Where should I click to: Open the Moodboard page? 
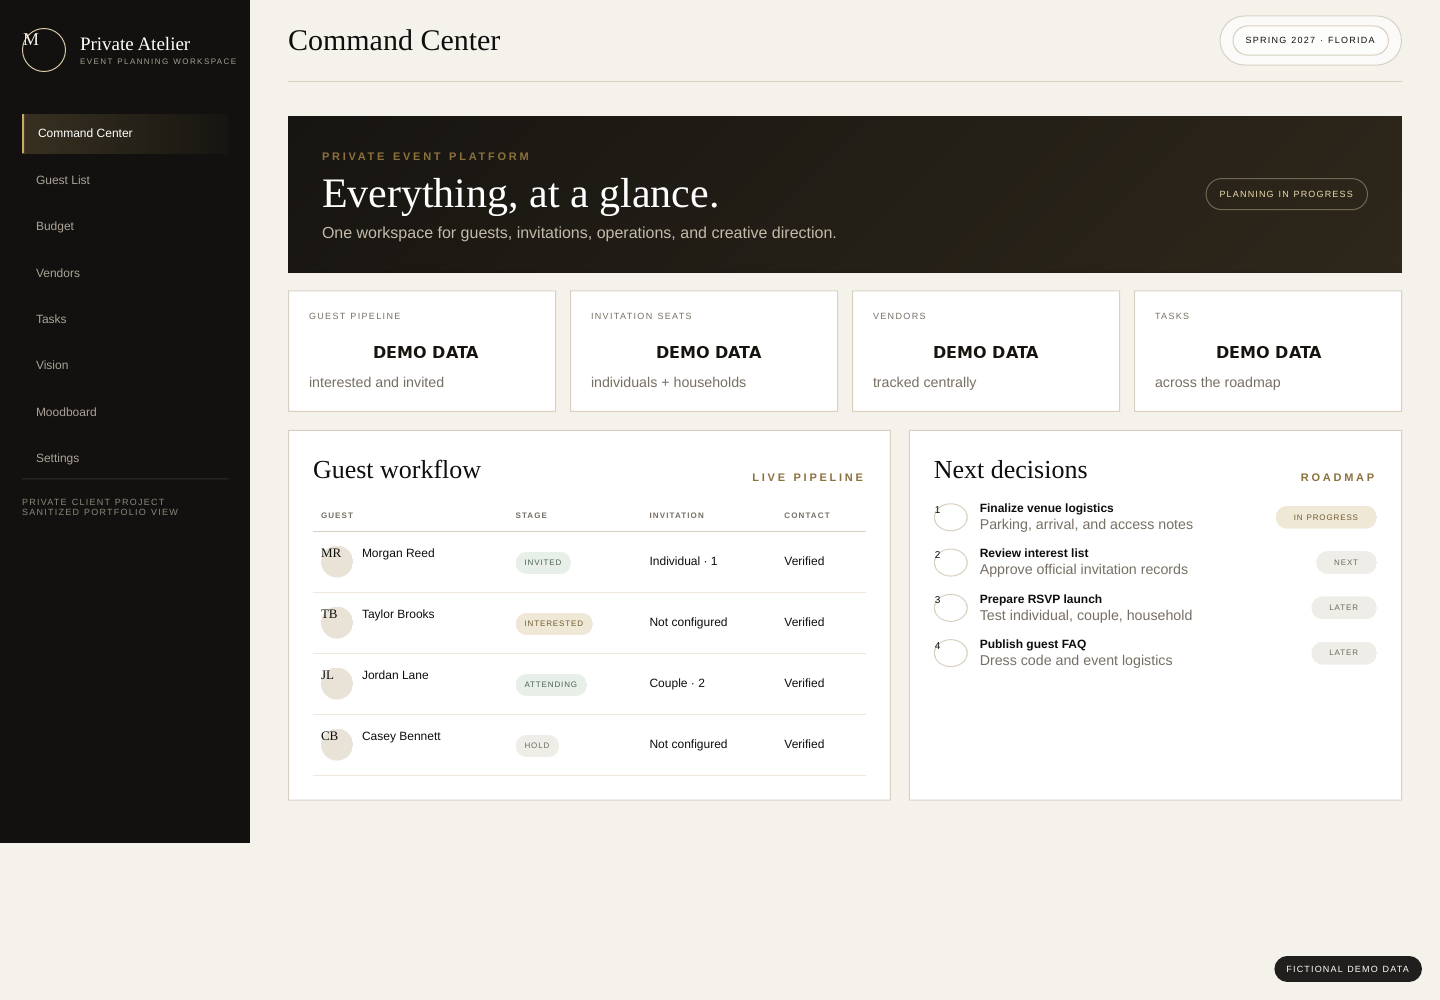pyautogui.click(x=125, y=412)
